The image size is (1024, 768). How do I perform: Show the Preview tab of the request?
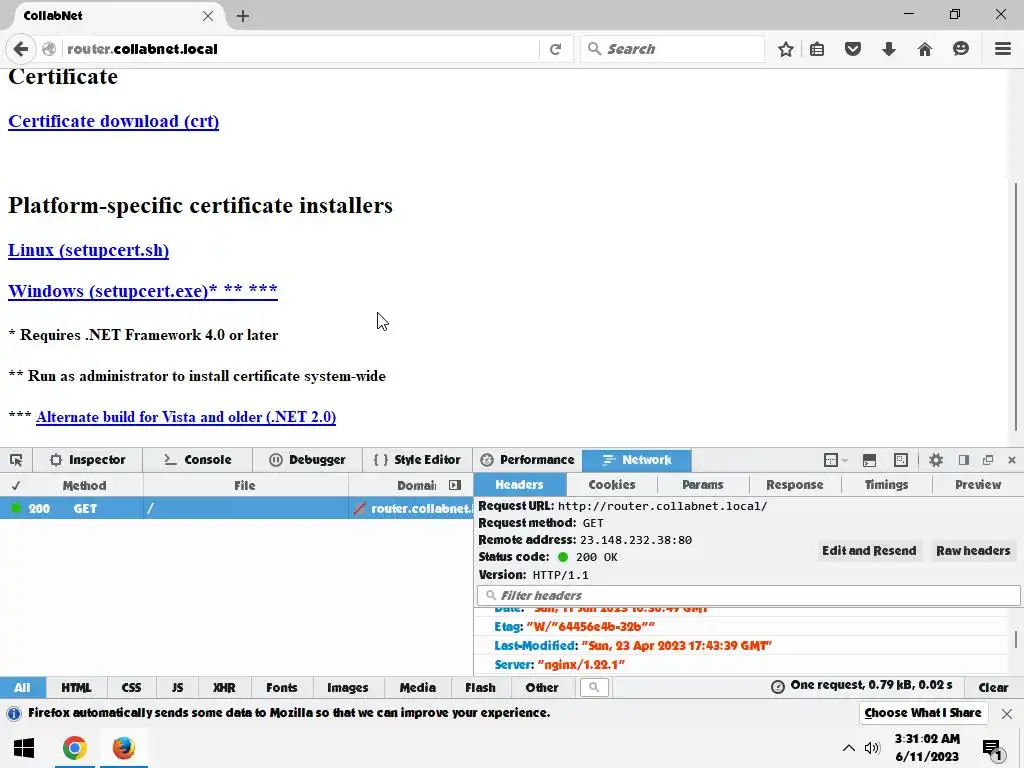tap(978, 485)
